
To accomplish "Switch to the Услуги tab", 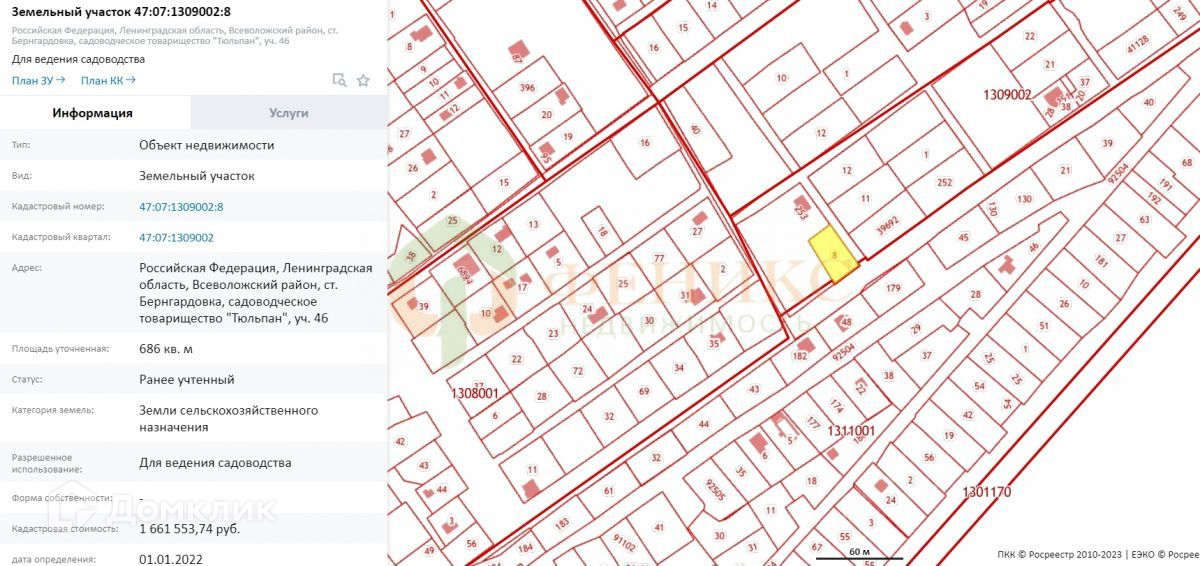I will 289,113.
